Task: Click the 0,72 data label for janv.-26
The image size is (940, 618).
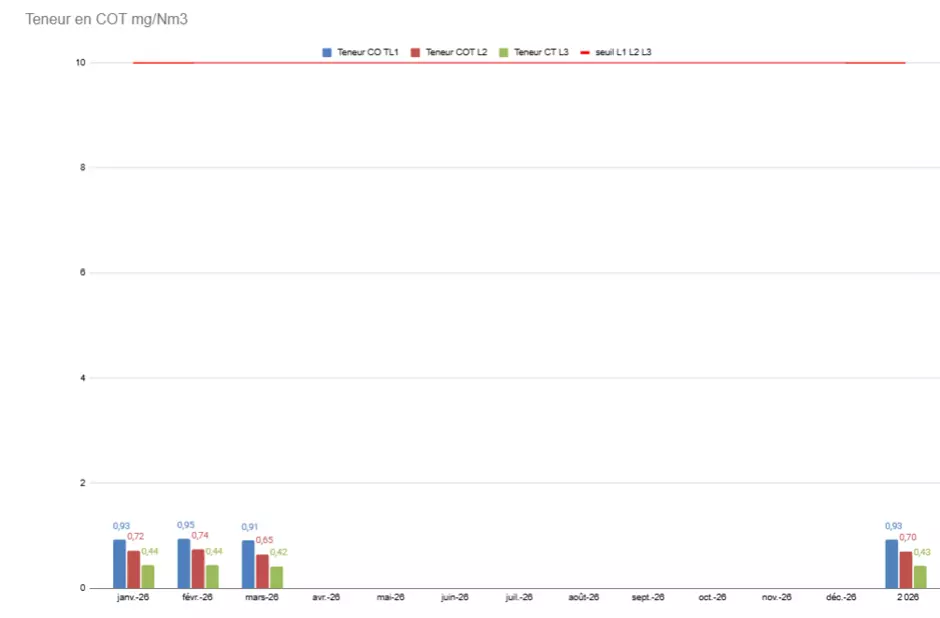Action: coord(135,536)
